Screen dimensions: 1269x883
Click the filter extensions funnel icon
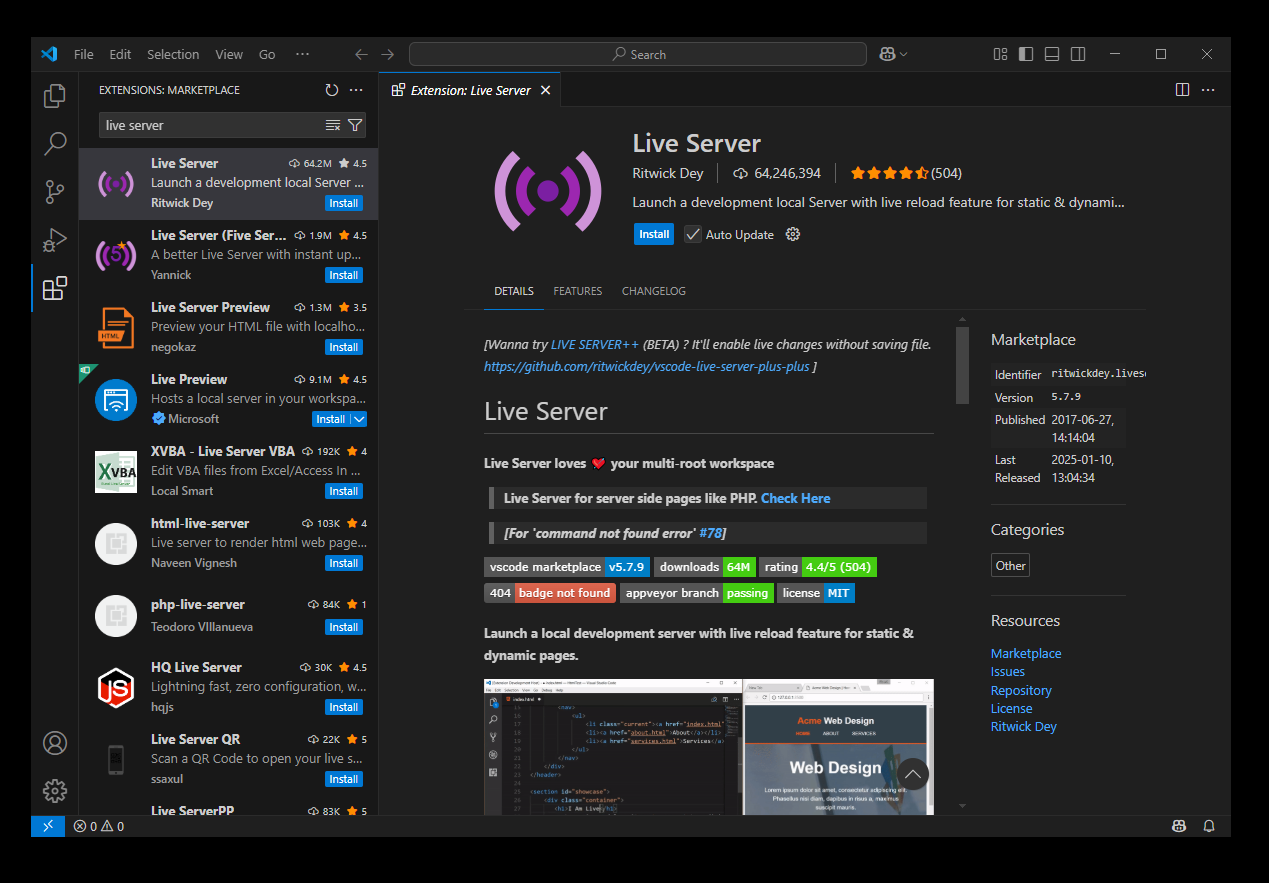[355, 125]
